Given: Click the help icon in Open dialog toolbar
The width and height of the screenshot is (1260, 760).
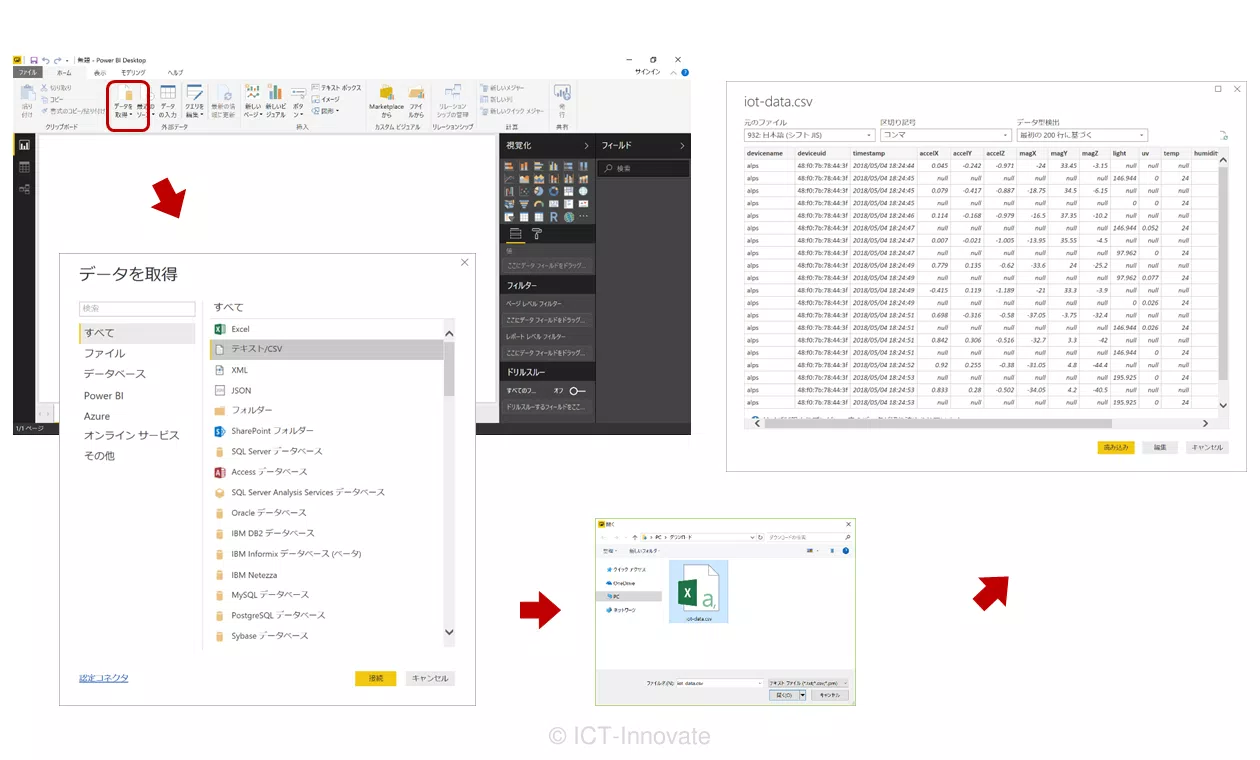Looking at the screenshot, I should tap(847, 550).
